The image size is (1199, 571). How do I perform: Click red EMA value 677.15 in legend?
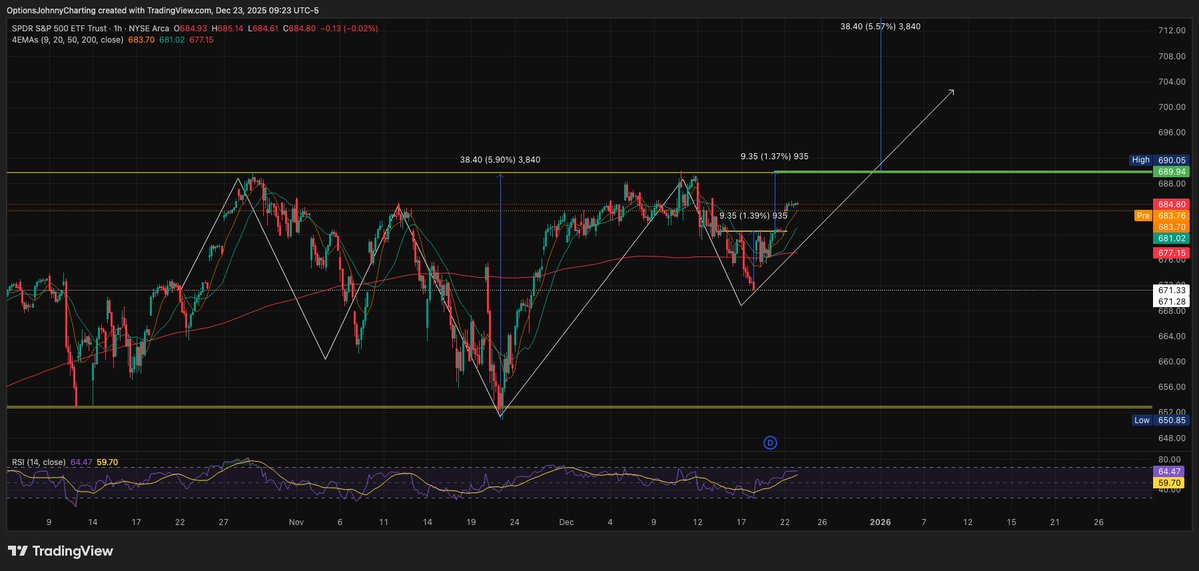[200, 39]
